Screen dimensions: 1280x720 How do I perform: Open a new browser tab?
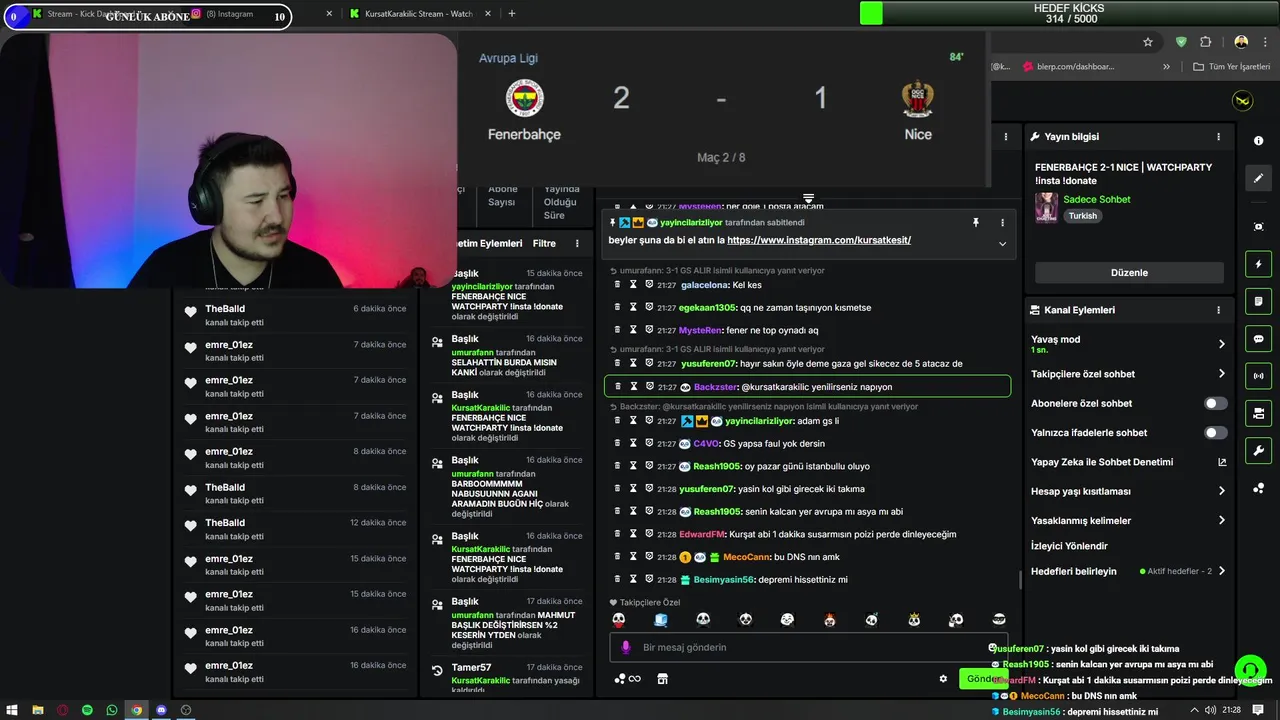coord(511,14)
